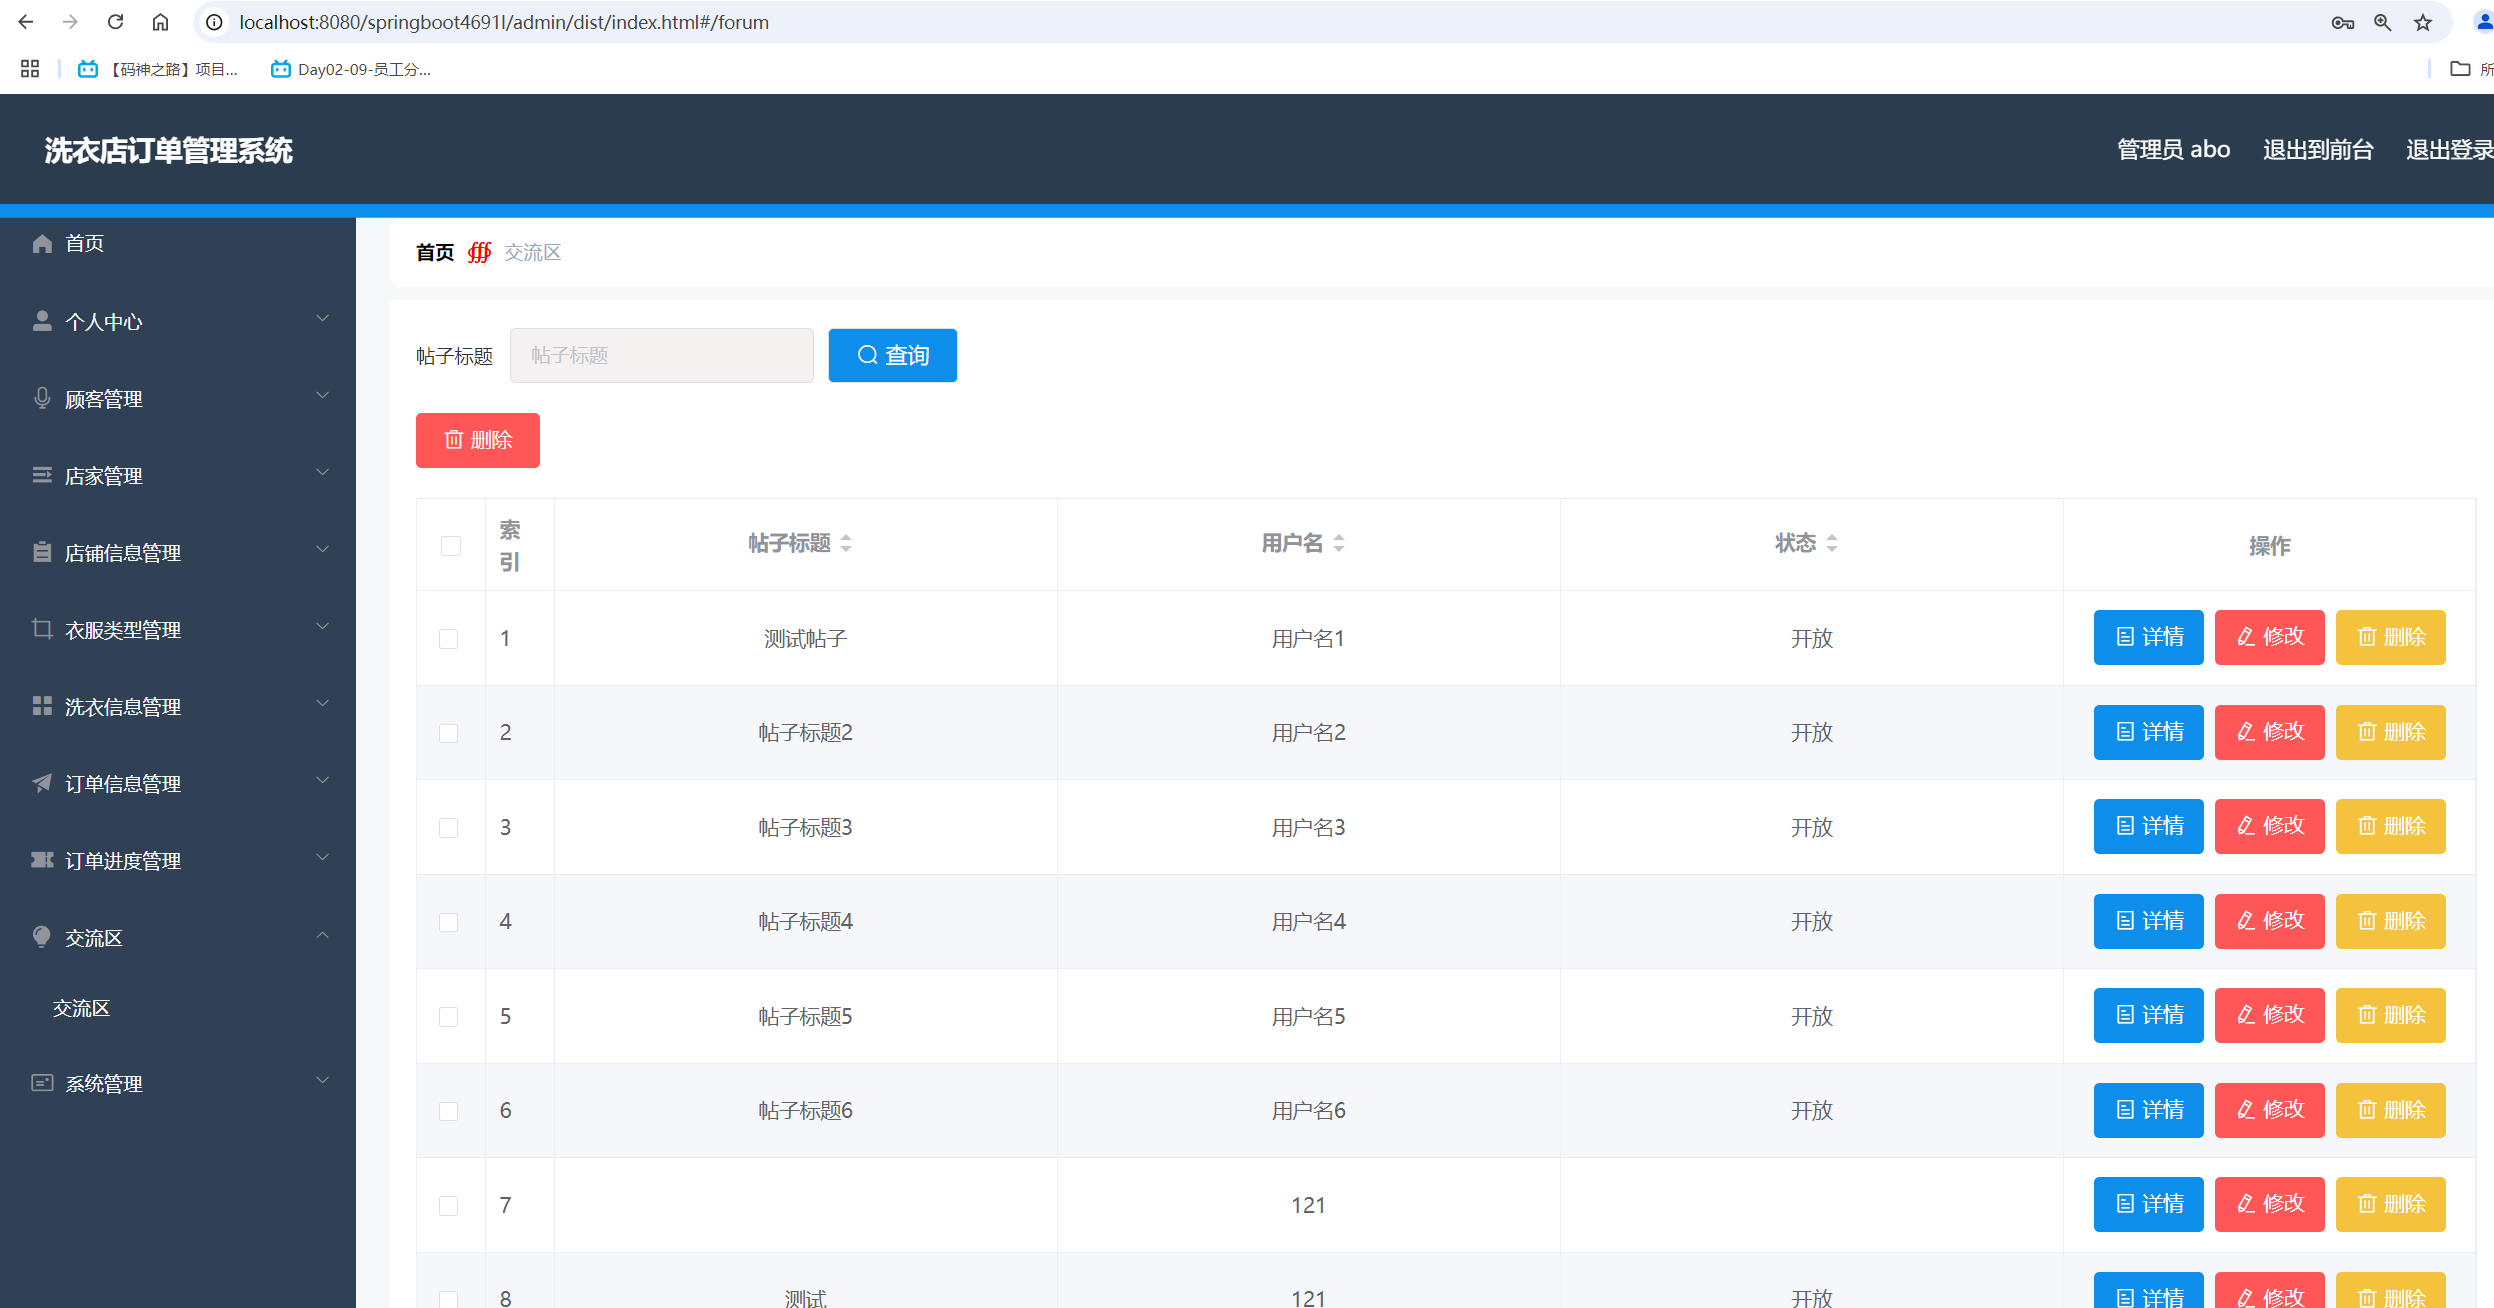Open the 交流区 submenu item
The width and height of the screenshot is (2494, 1308).
pos(82,1008)
